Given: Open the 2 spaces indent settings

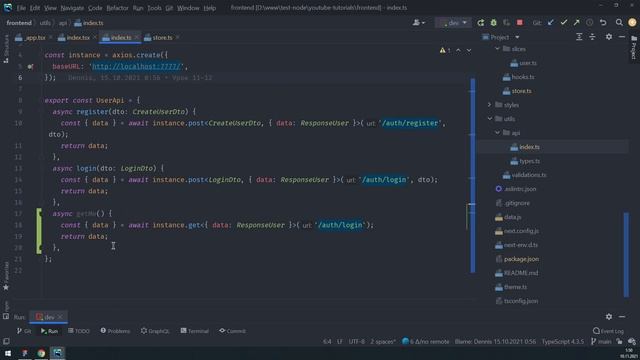Looking at the screenshot, I should click(383, 342).
